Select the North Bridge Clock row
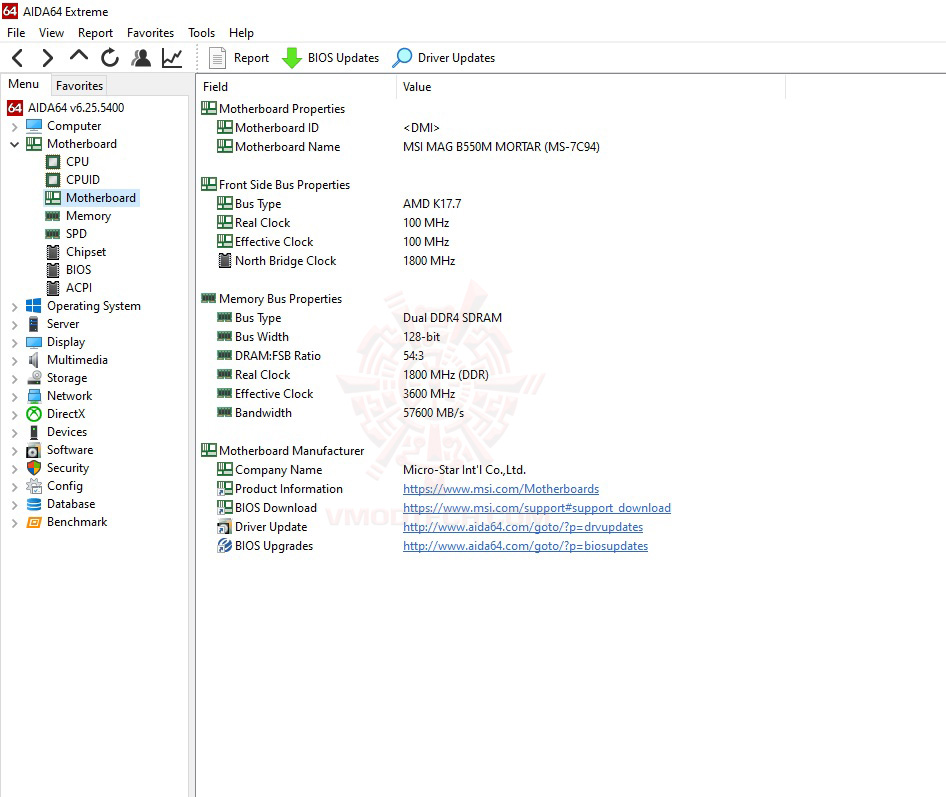 tap(336, 261)
